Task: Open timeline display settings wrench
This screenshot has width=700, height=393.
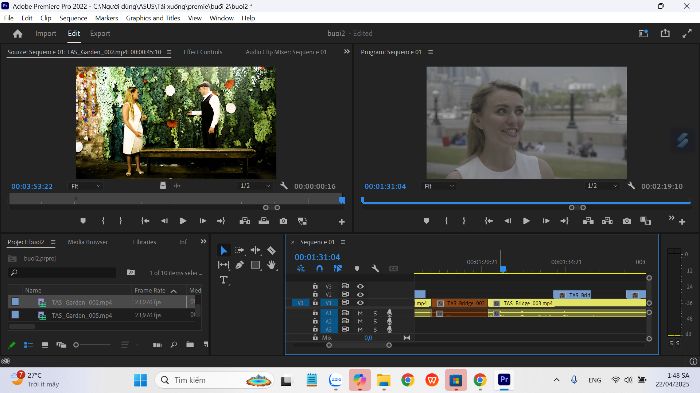Action: pos(375,268)
